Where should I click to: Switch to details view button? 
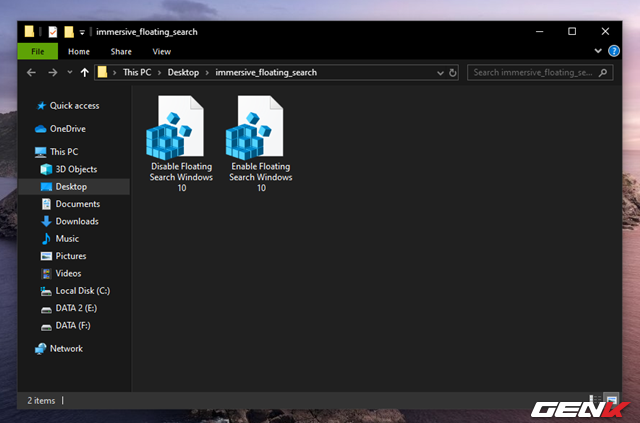(x=596, y=400)
